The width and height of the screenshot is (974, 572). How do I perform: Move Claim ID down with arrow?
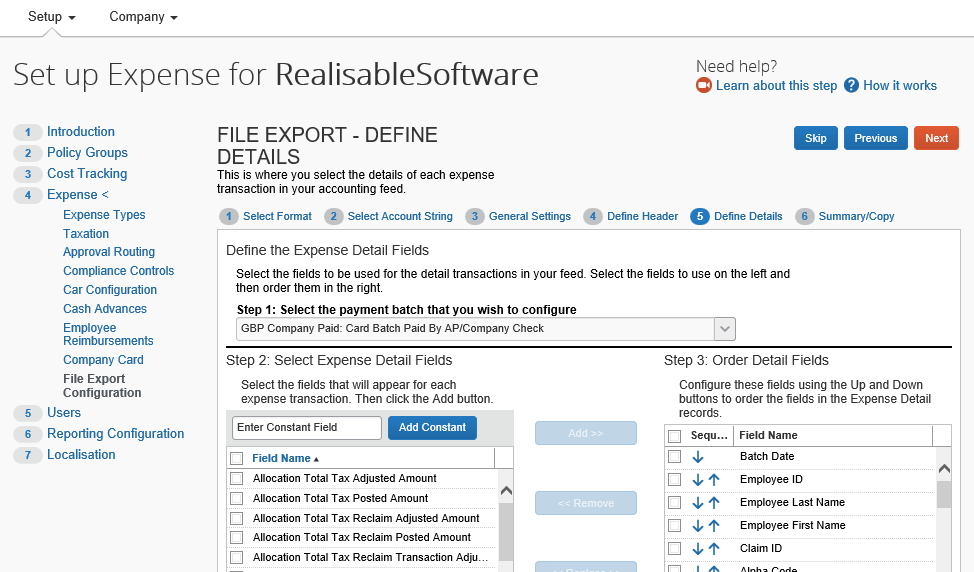coord(698,549)
